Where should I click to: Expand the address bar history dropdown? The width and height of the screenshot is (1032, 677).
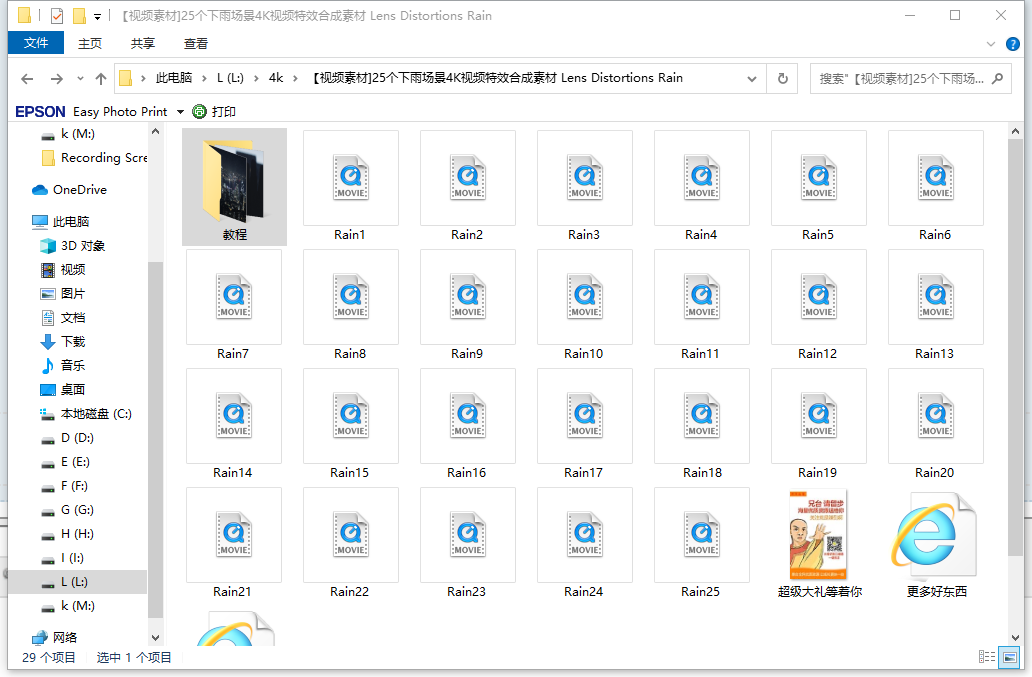click(x=752, y=79)
